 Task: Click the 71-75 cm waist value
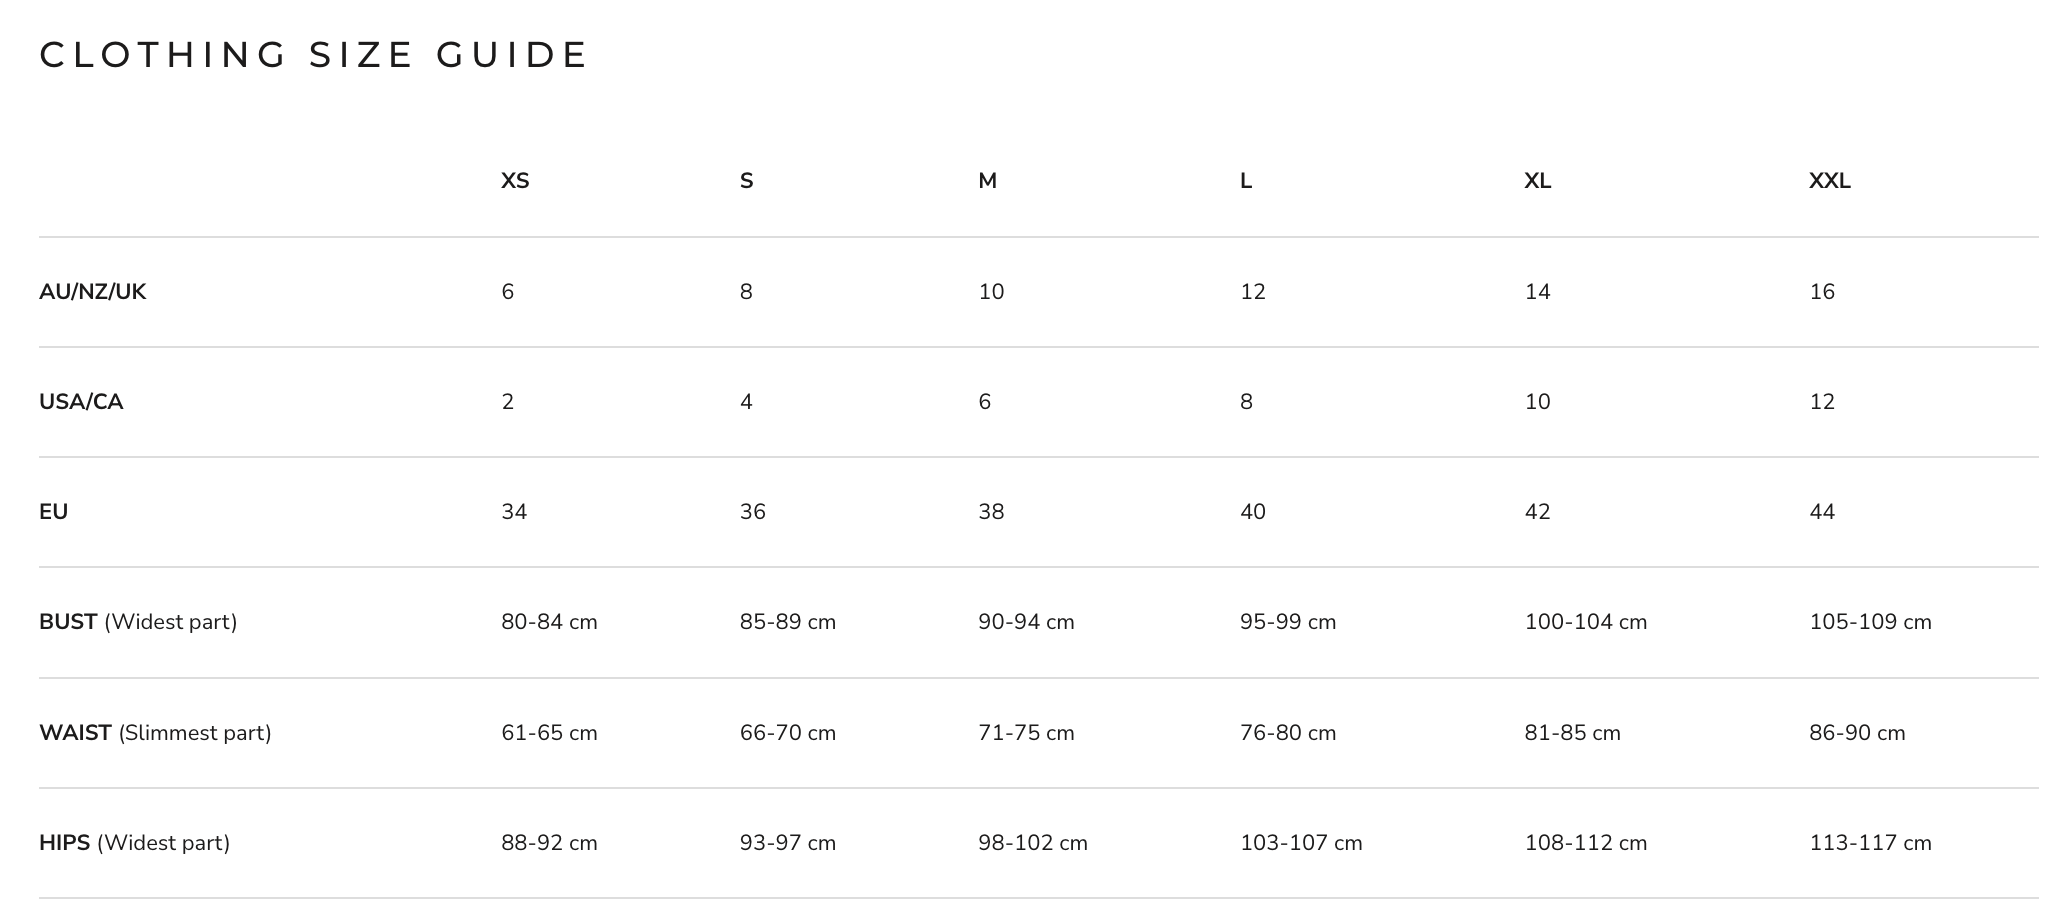1026,733
